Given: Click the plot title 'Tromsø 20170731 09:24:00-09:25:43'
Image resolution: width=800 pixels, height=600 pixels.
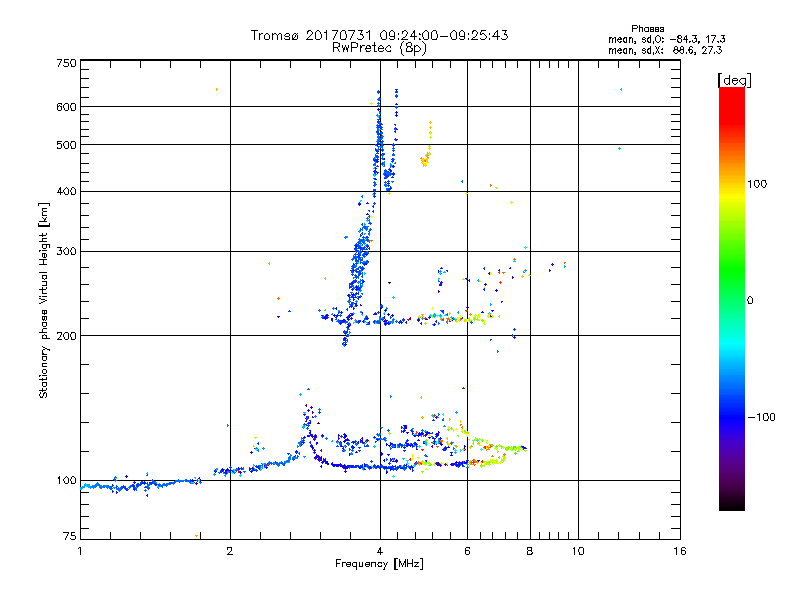Looking at the screenshot, I should [x=379, y=35].
